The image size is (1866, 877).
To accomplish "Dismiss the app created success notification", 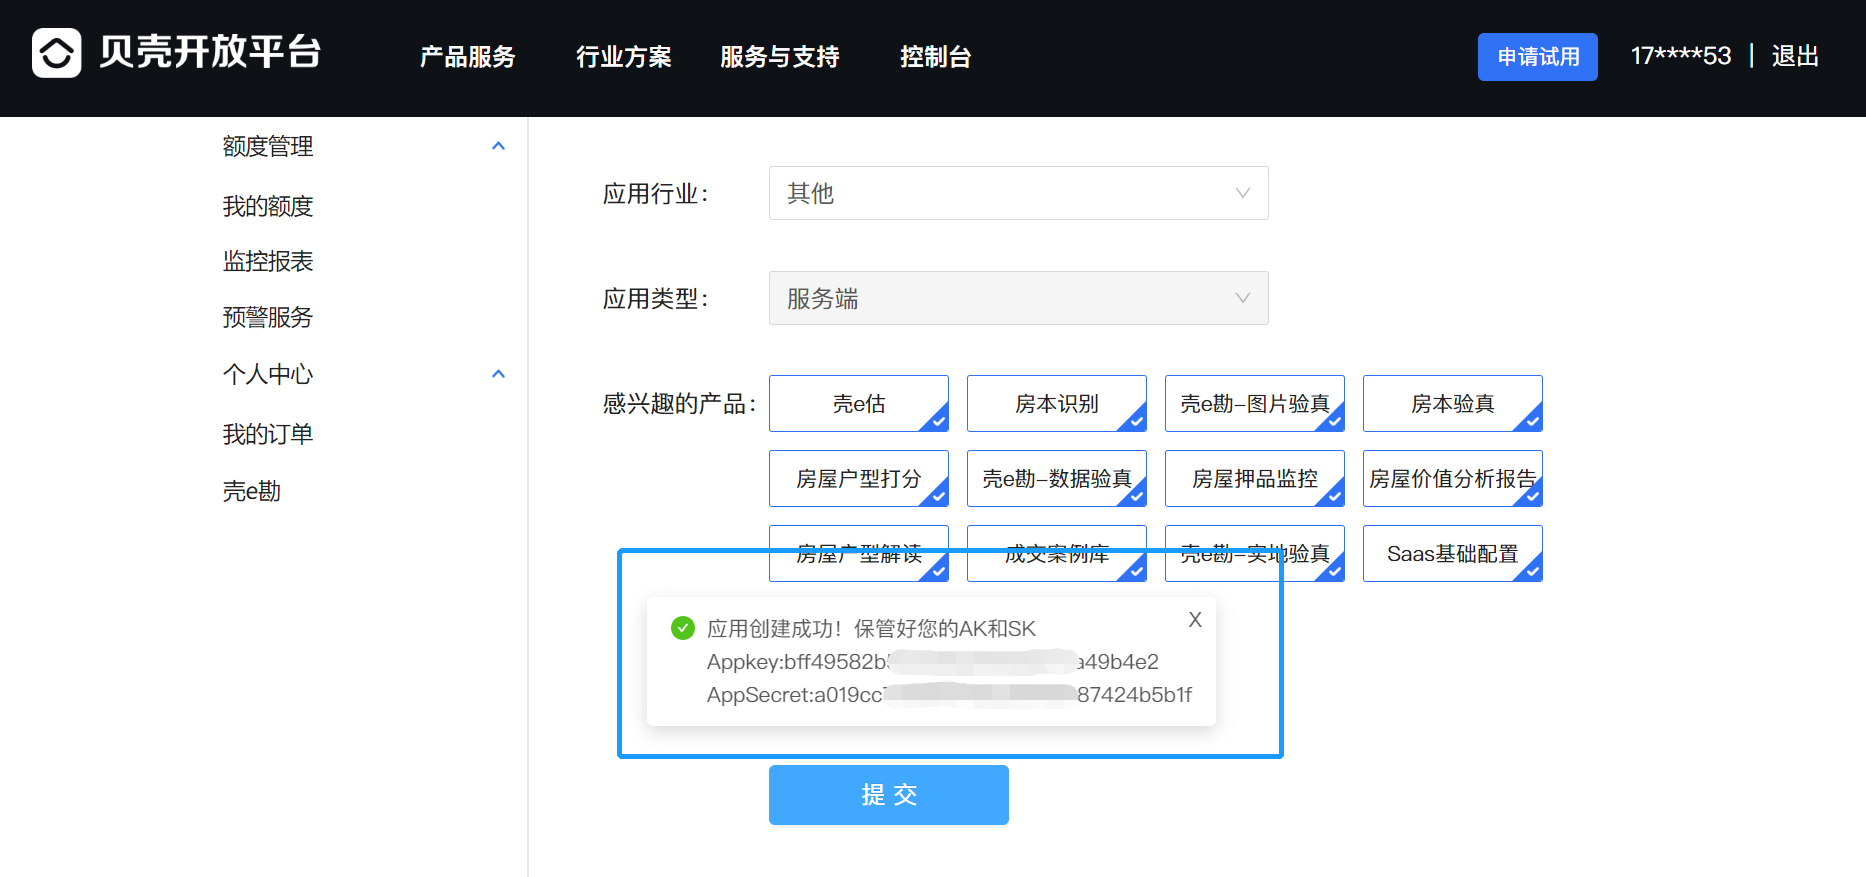I will [1195, 620].
